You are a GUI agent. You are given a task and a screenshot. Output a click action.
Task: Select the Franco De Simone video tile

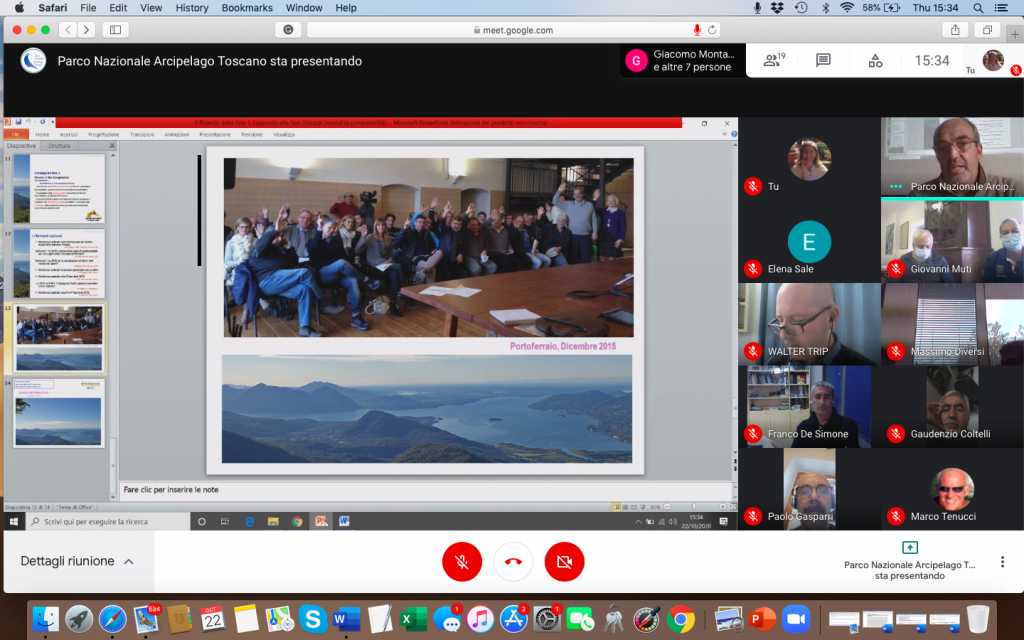pyautogui.click(x=809, y=406)
